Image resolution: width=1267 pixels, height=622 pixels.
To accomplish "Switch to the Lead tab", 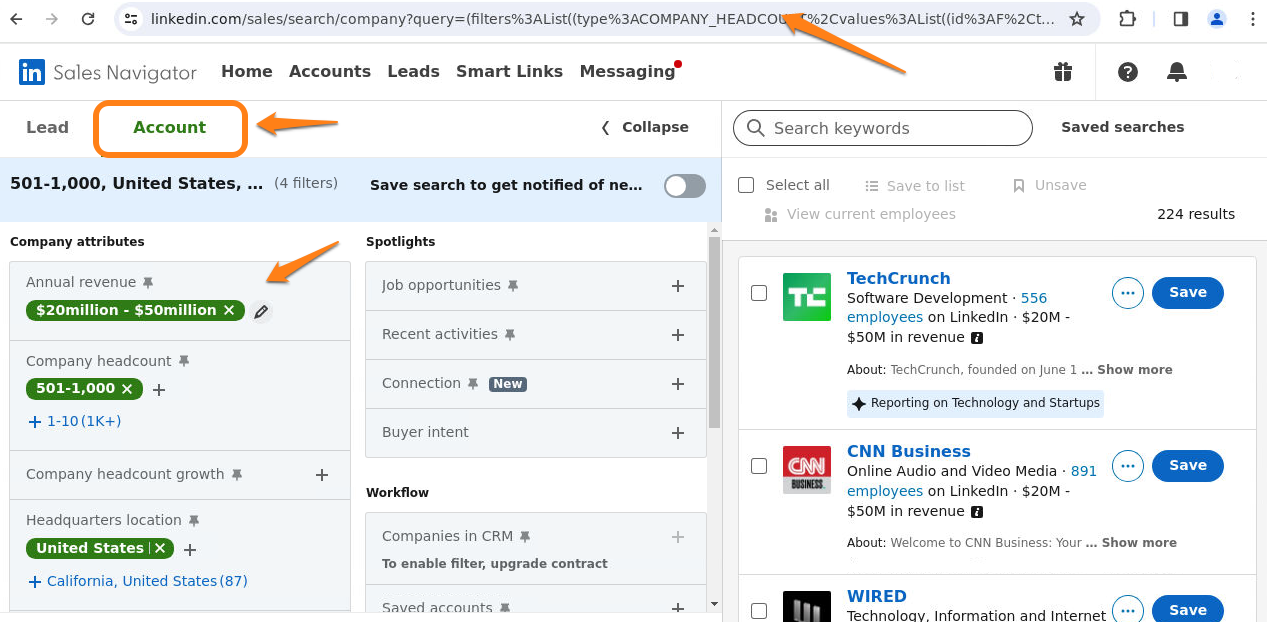I will (x=47, y=127).
